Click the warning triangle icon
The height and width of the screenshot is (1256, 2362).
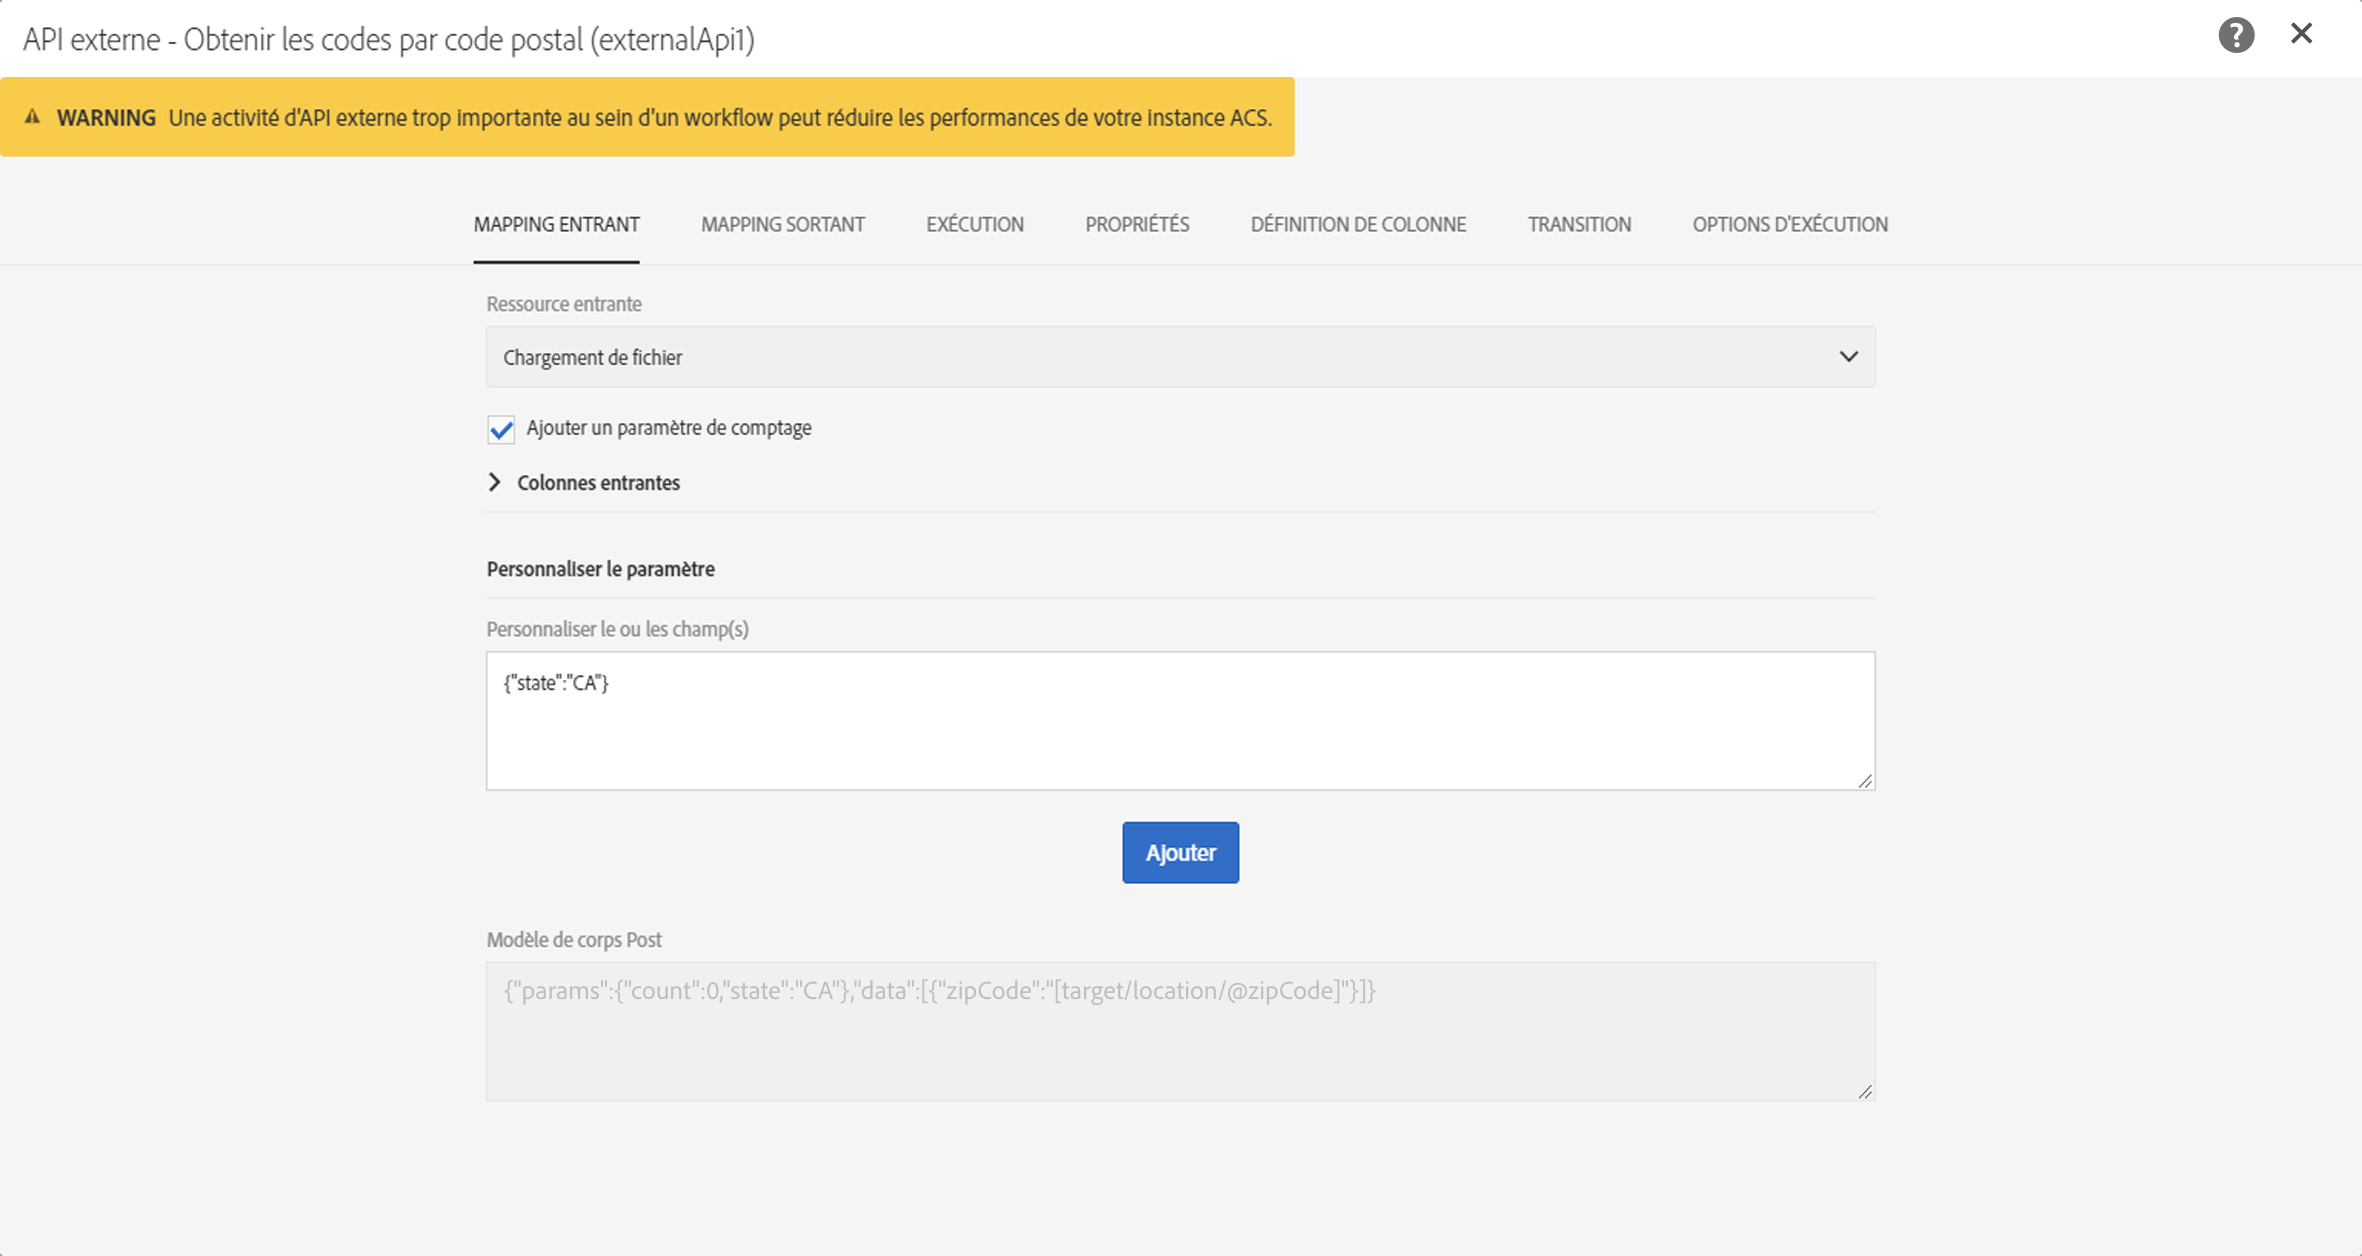click(x=32, y=117)
